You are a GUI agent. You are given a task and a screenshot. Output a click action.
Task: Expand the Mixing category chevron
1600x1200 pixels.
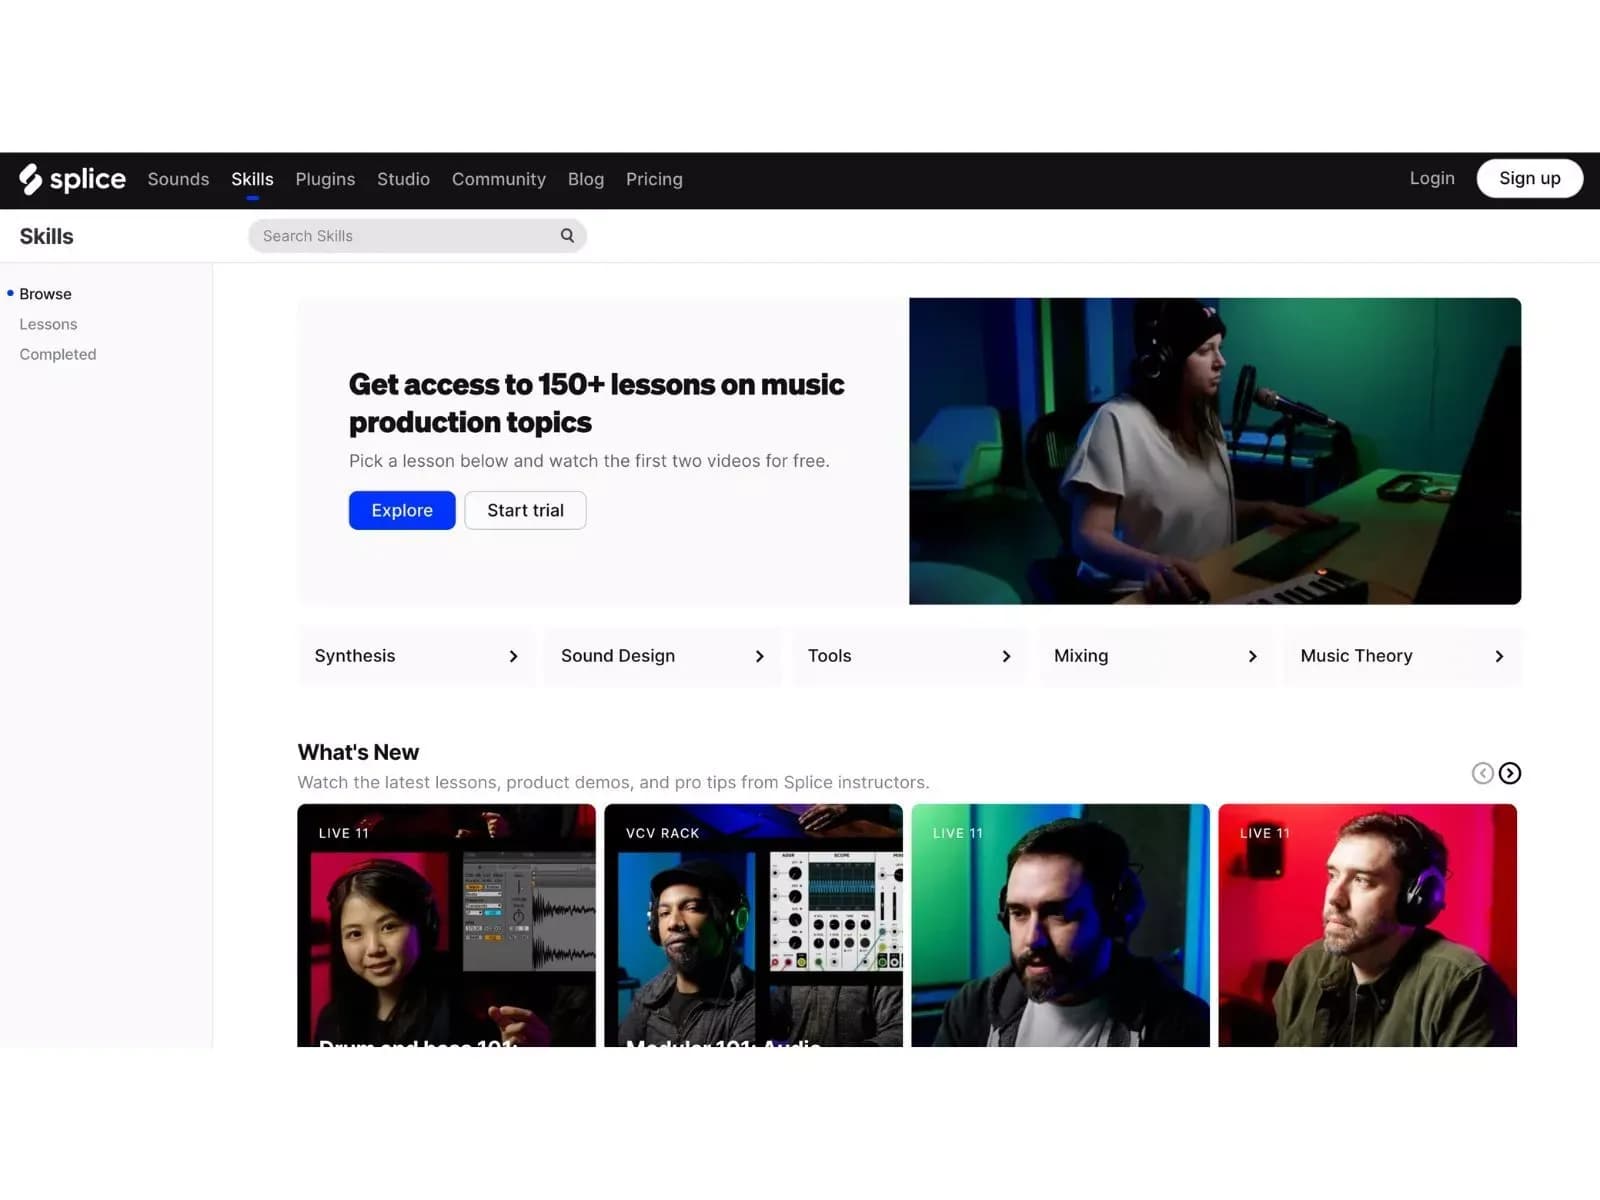1252,657
